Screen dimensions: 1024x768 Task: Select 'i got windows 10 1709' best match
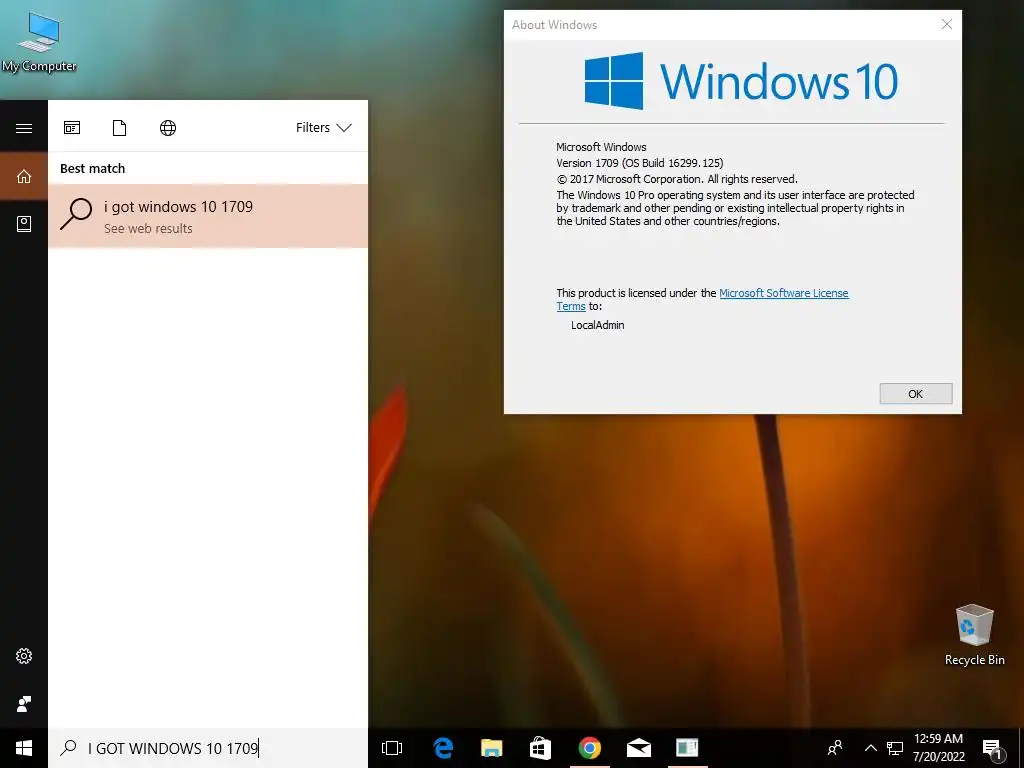click(208, 216)
